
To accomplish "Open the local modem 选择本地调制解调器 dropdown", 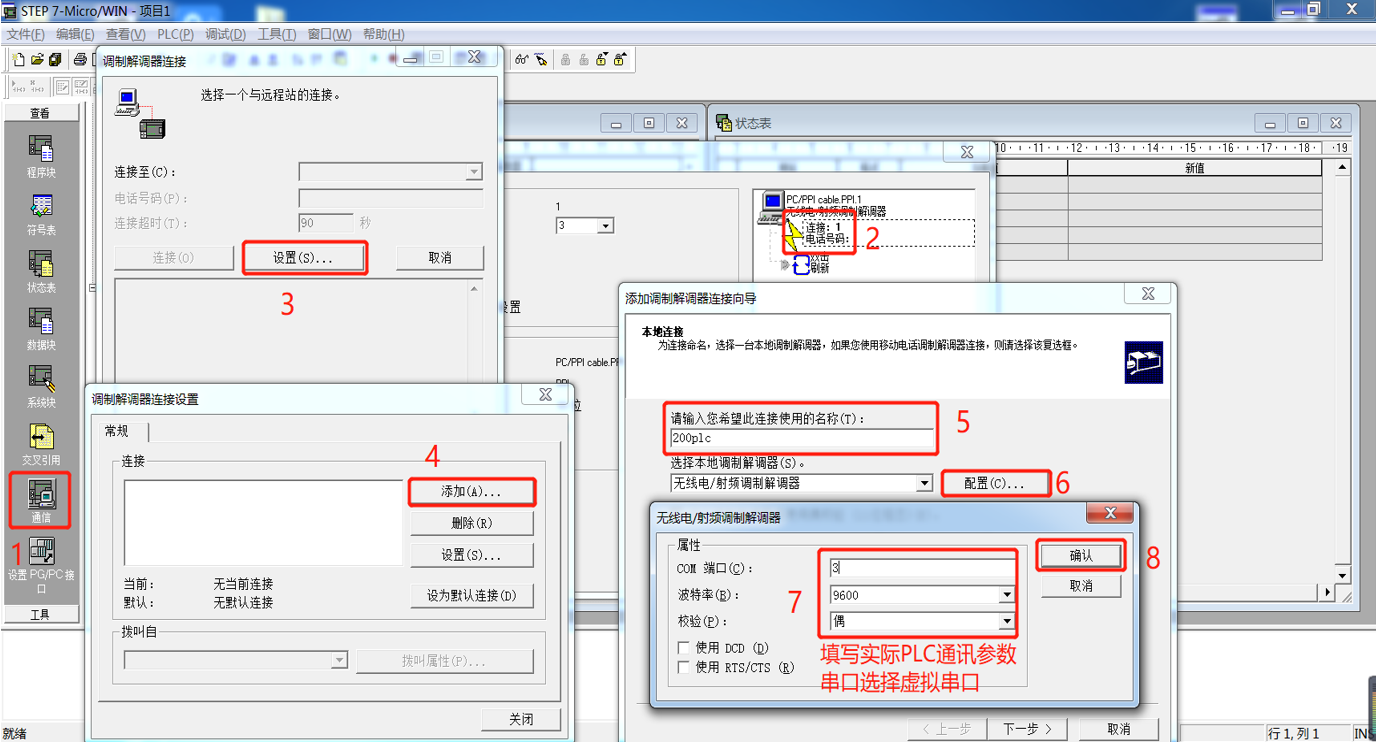I will click(925, 483).
